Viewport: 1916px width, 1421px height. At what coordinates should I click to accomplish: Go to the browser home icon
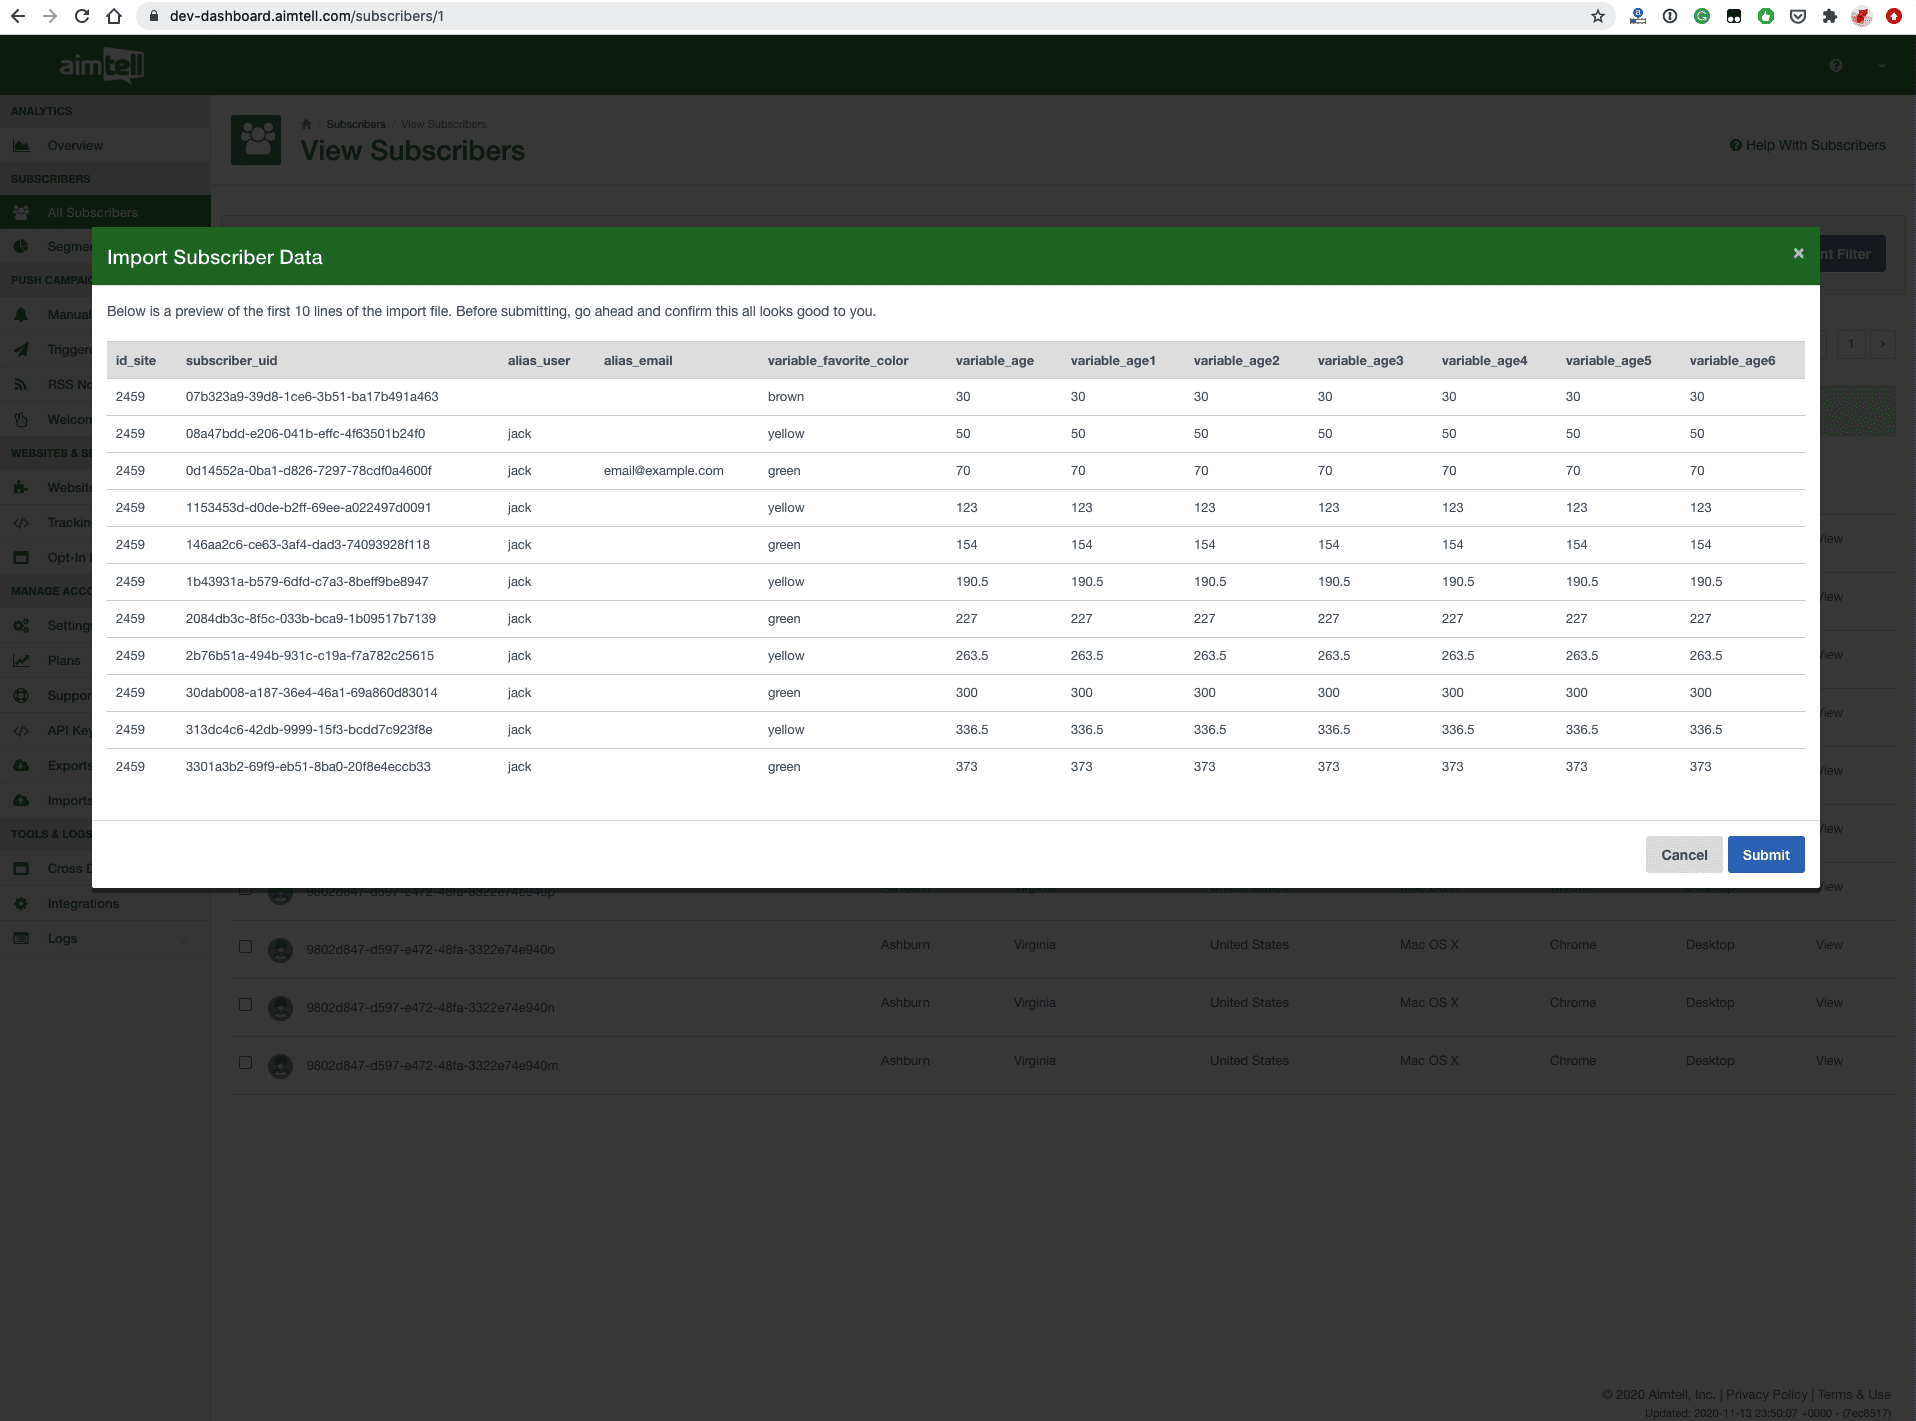tap(114, 16)
